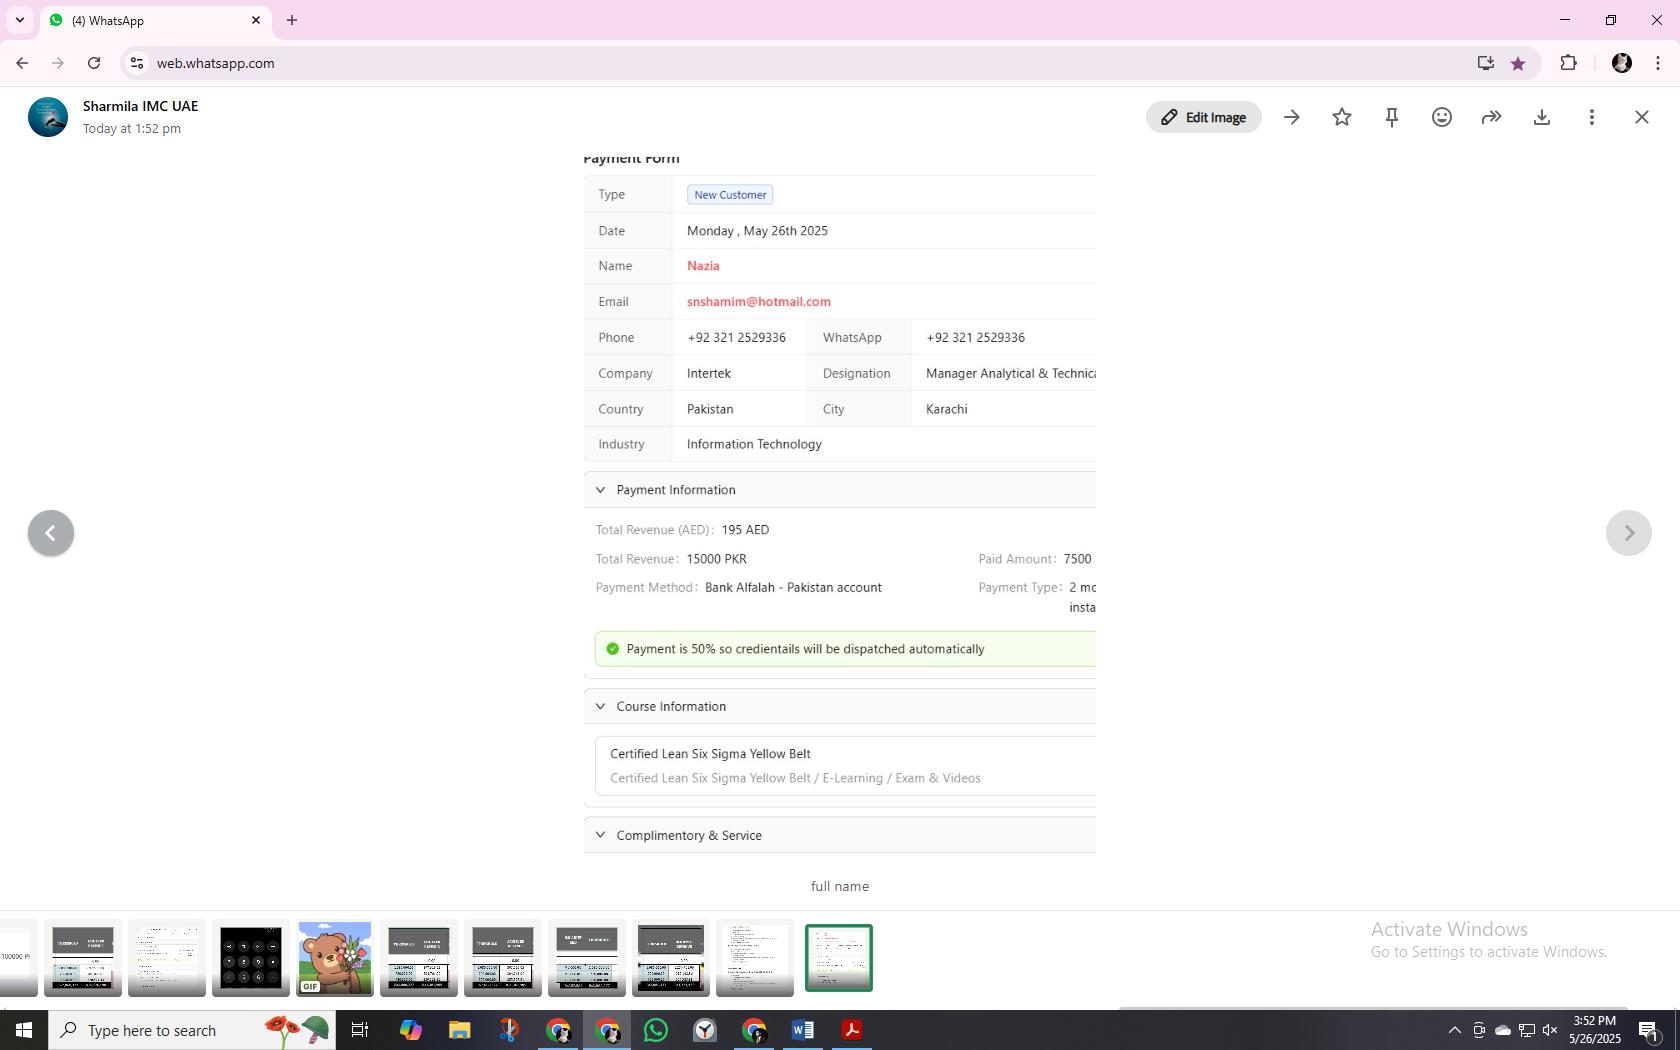View site information icon in address bar
Screen dimensions: 1680x1050
pyautogui.click(x=137, y=63)
